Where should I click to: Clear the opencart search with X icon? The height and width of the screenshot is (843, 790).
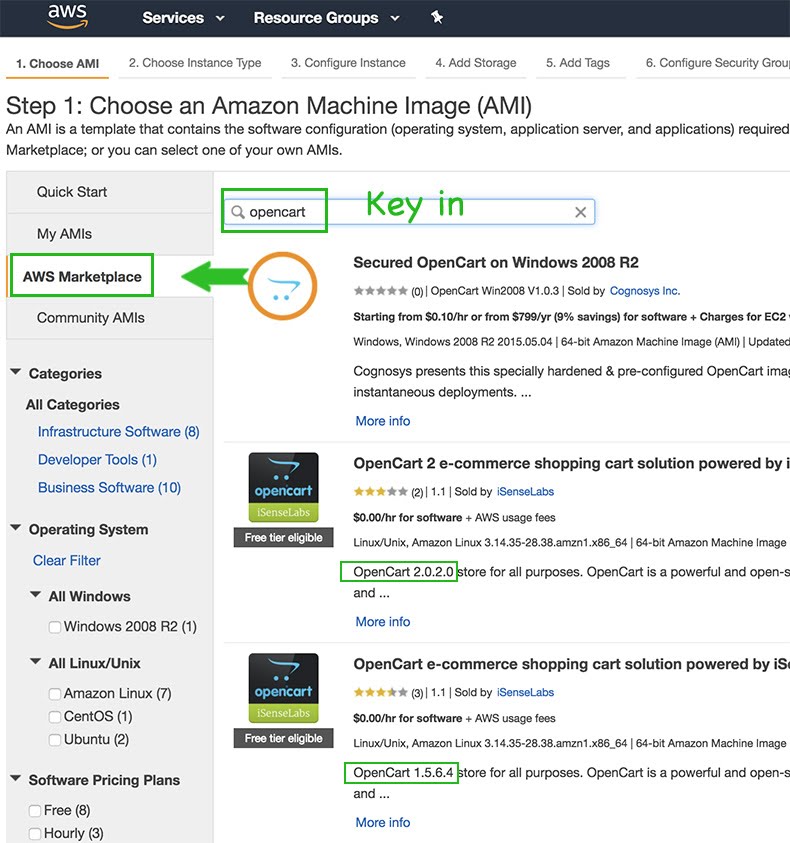pos(580,212)
